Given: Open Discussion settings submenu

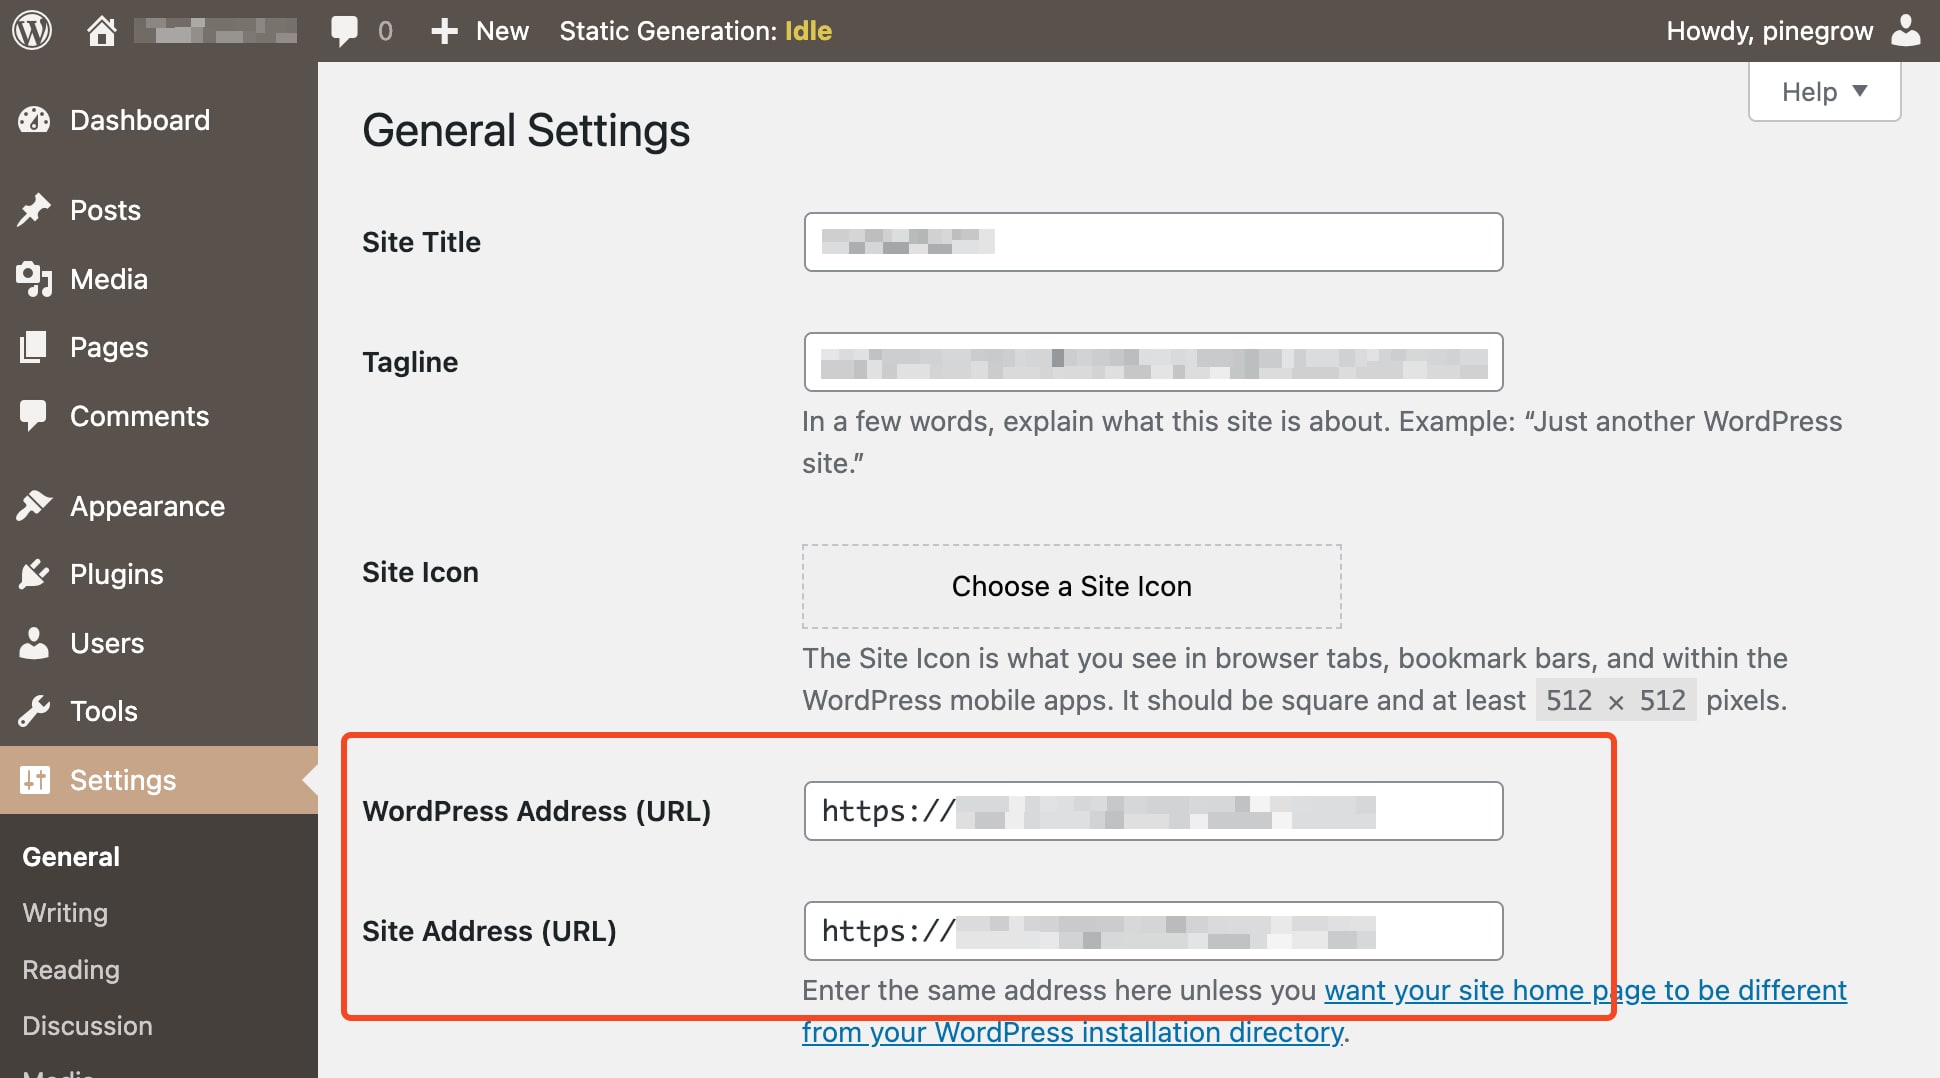Looking at the screenshot, I should 87,1026.
